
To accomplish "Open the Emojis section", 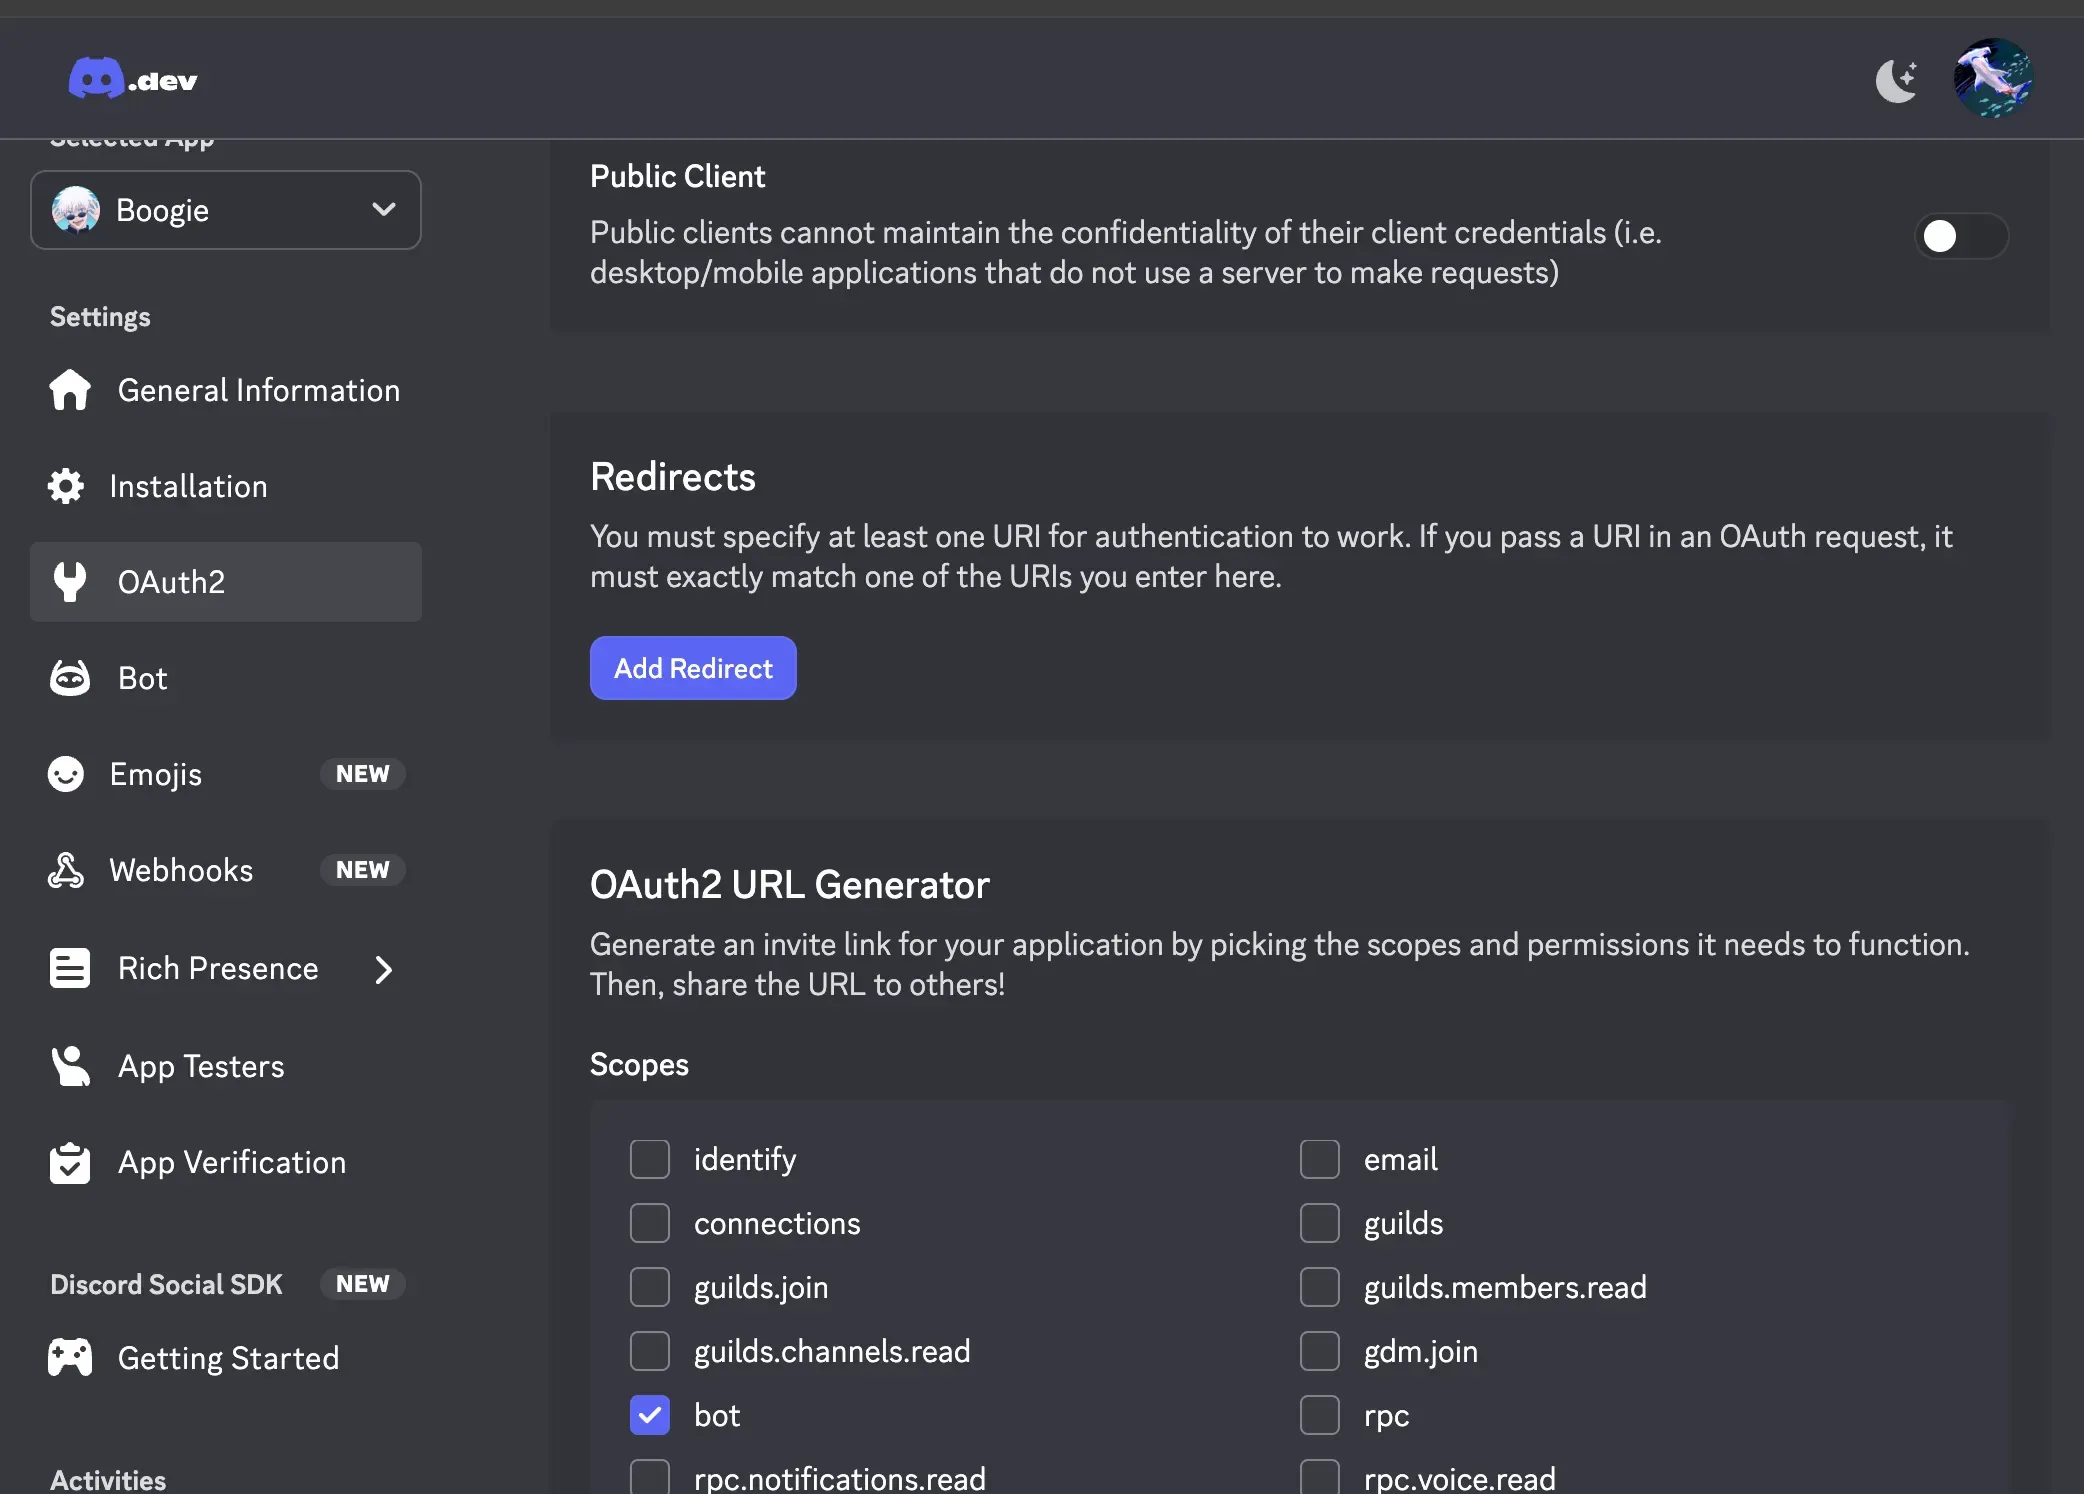I will 155,774.
